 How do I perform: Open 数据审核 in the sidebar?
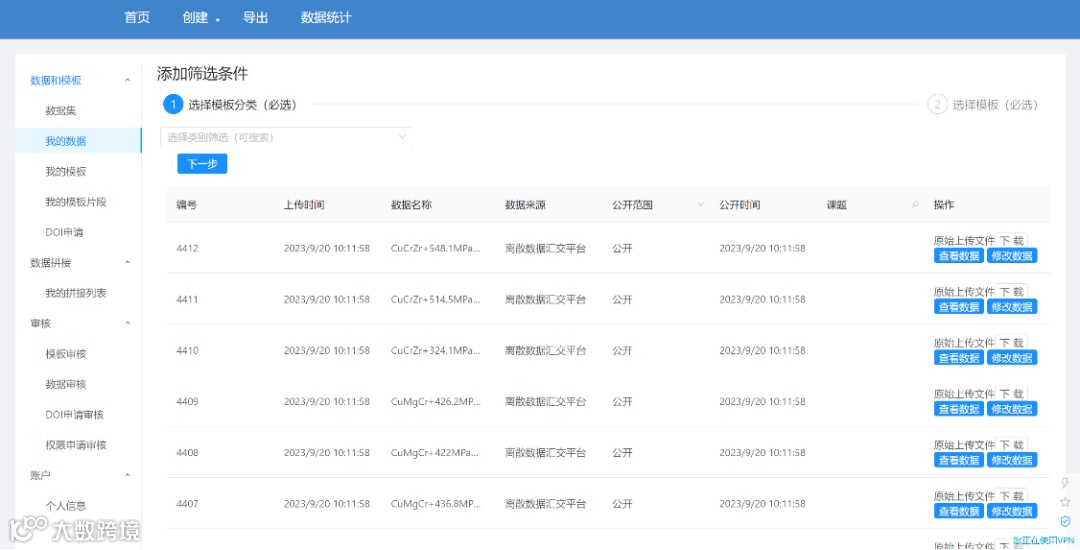(66, 384)
